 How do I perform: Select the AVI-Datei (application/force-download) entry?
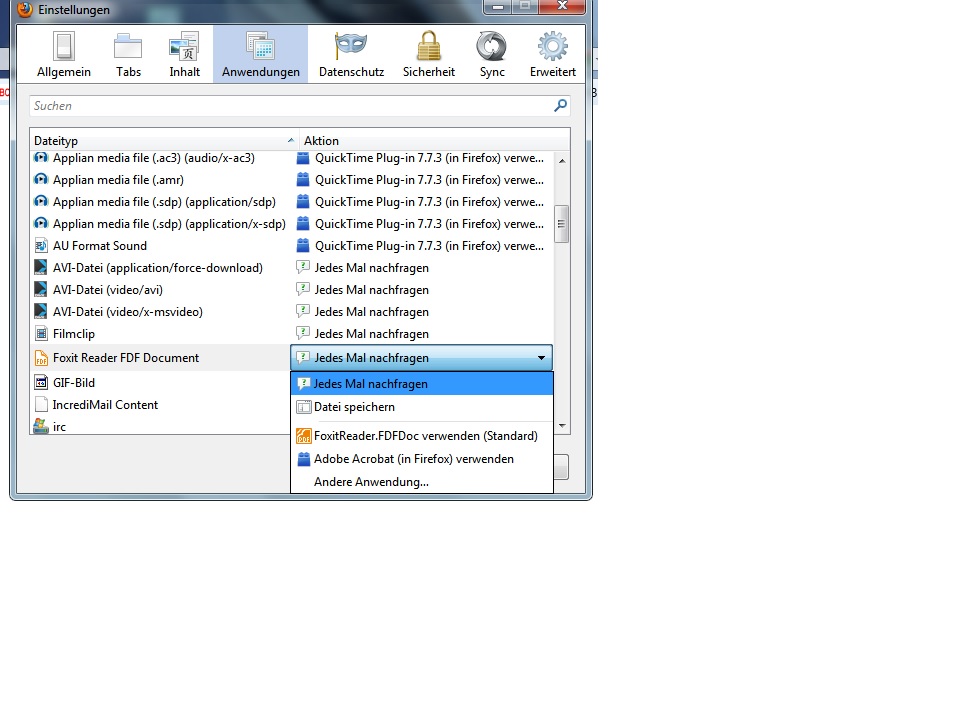click(291, 268)
